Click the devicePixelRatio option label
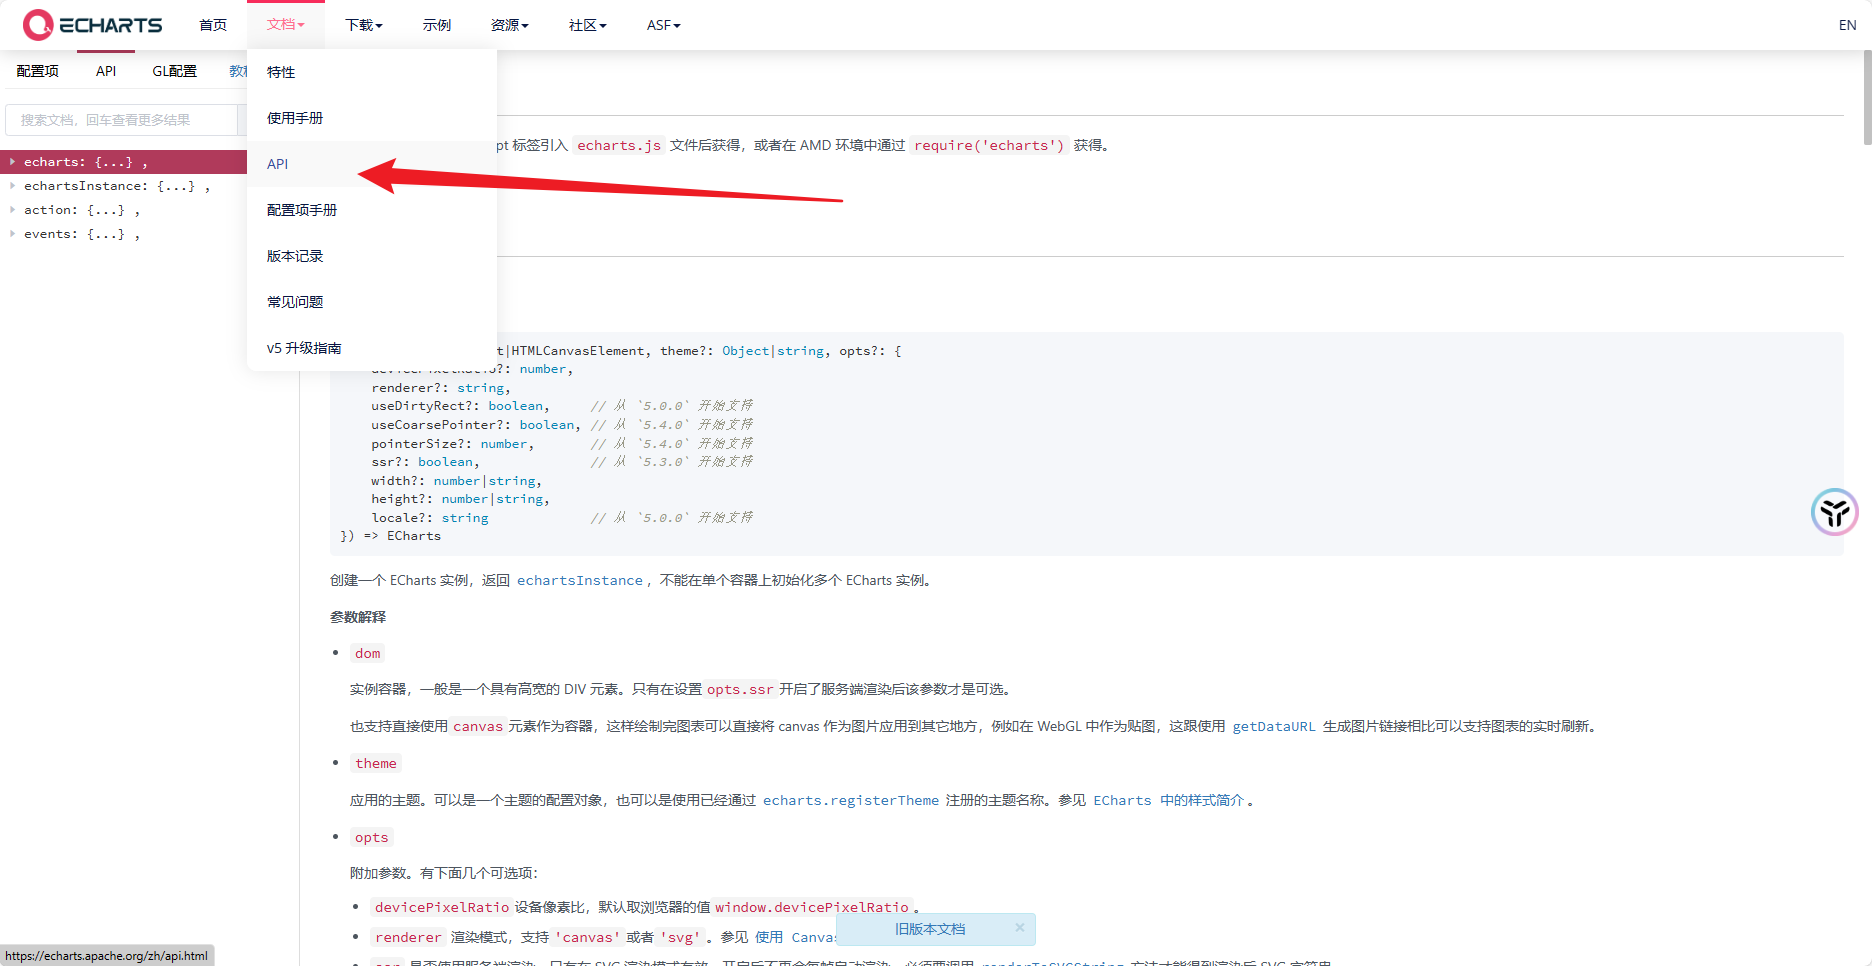The width and height of the screenshot is (1872, 966). 441,907
